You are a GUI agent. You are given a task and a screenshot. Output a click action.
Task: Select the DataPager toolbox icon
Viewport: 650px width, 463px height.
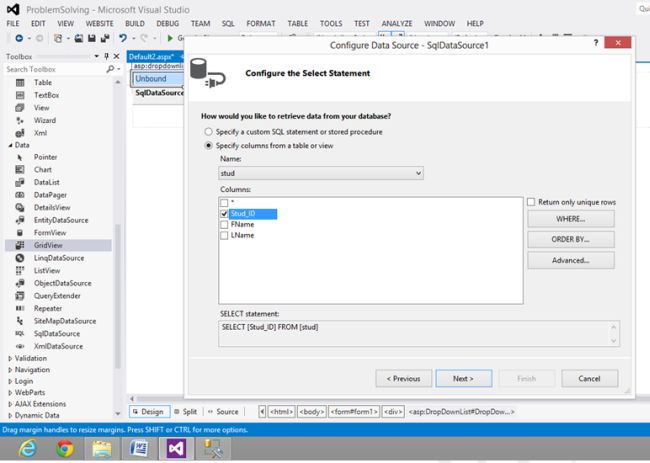[20, 195]
